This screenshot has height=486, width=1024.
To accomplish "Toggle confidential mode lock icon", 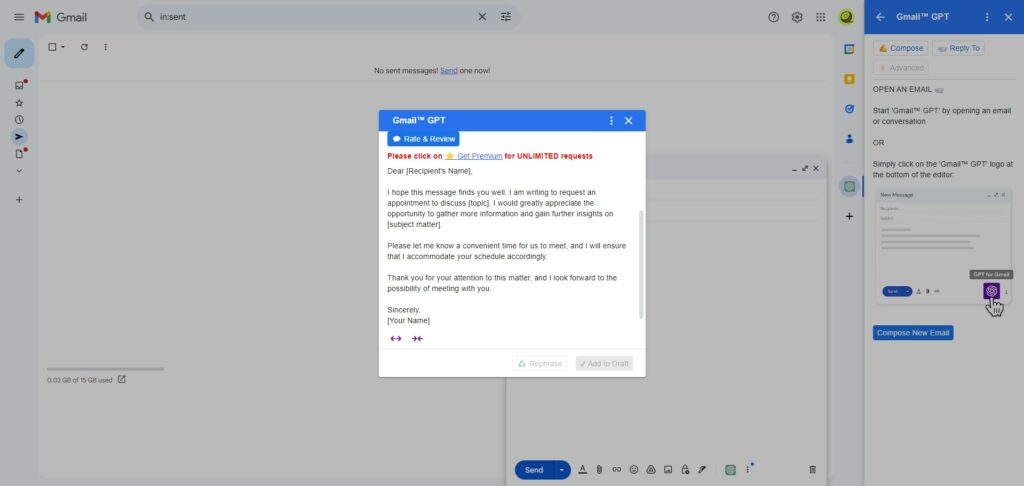I will (685, 470).
